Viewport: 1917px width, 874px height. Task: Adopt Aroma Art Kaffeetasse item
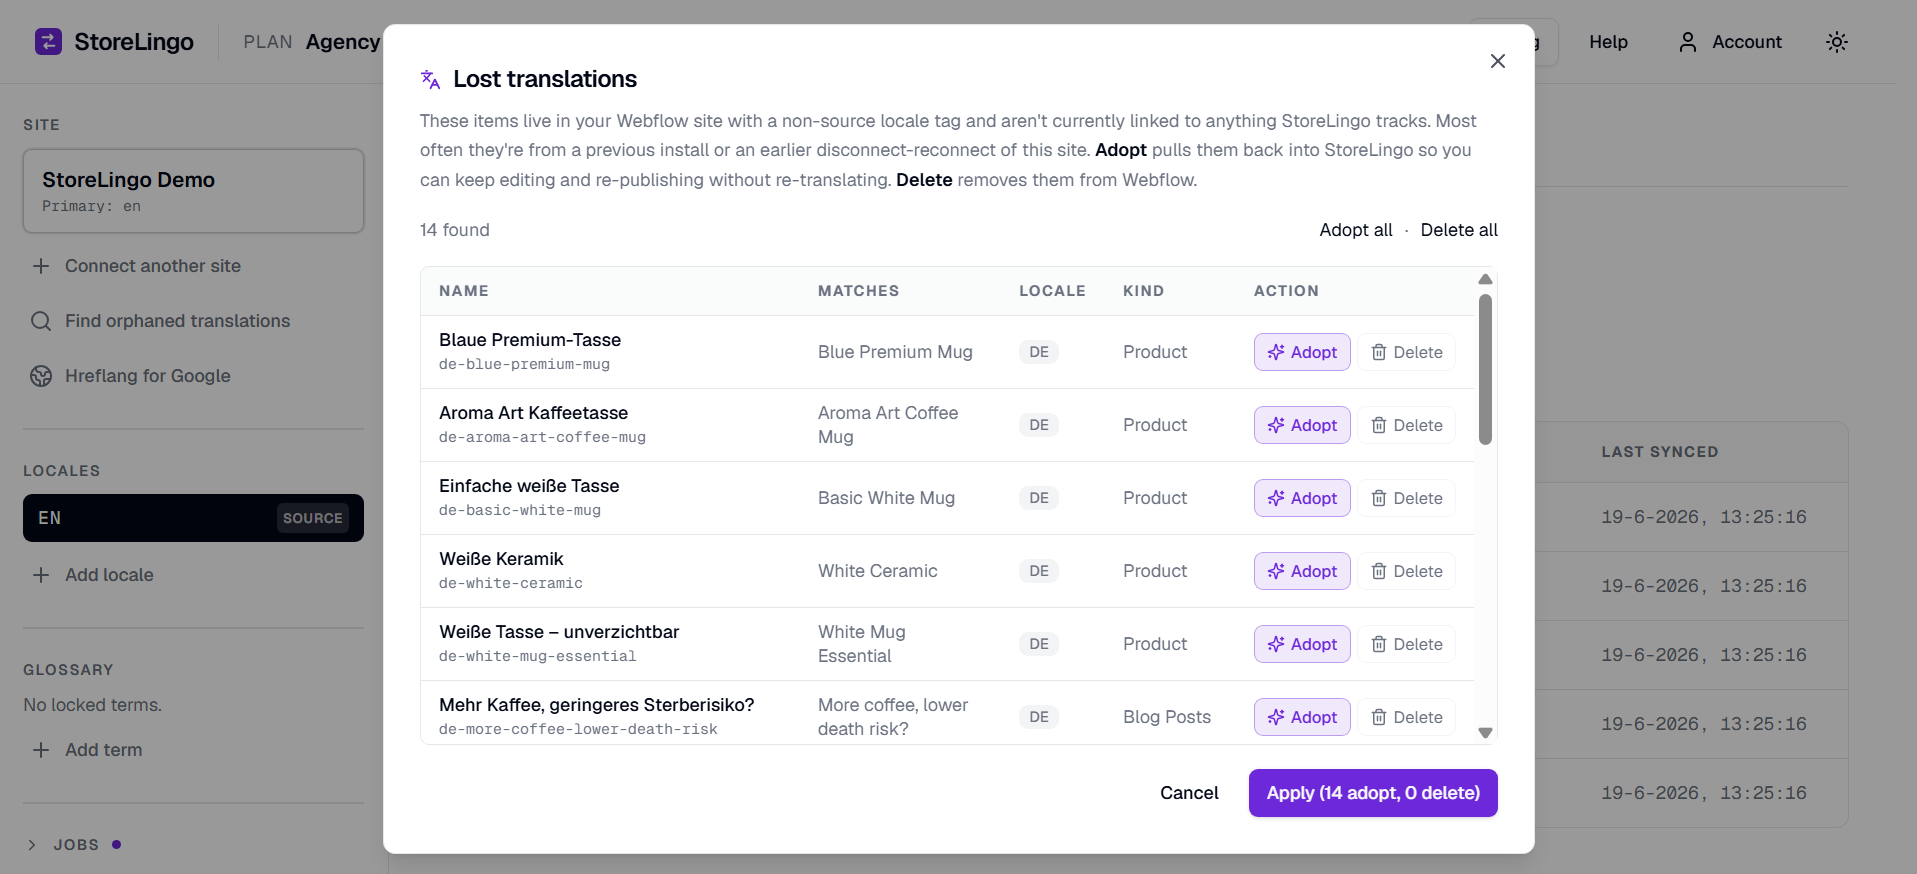pyautogui.click(x=1302, y=425)
